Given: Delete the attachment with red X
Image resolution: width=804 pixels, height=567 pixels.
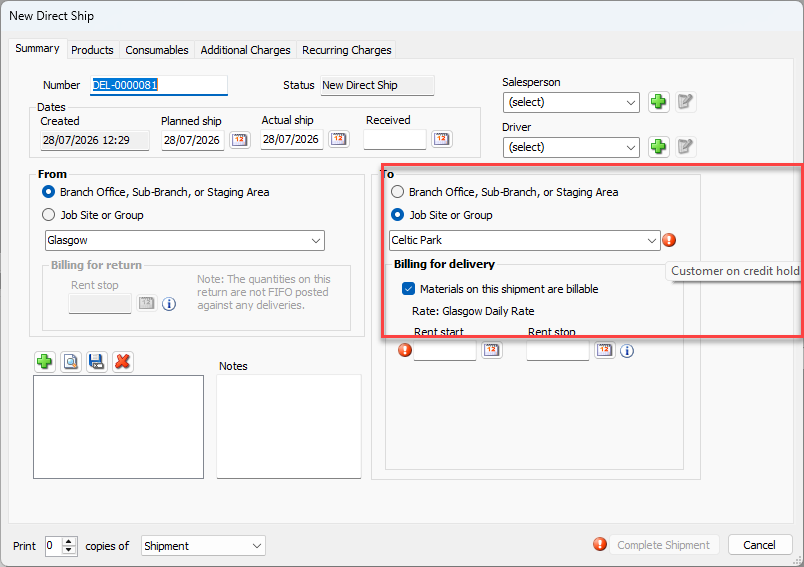Looking at the screenshot, I should [123, 362].
